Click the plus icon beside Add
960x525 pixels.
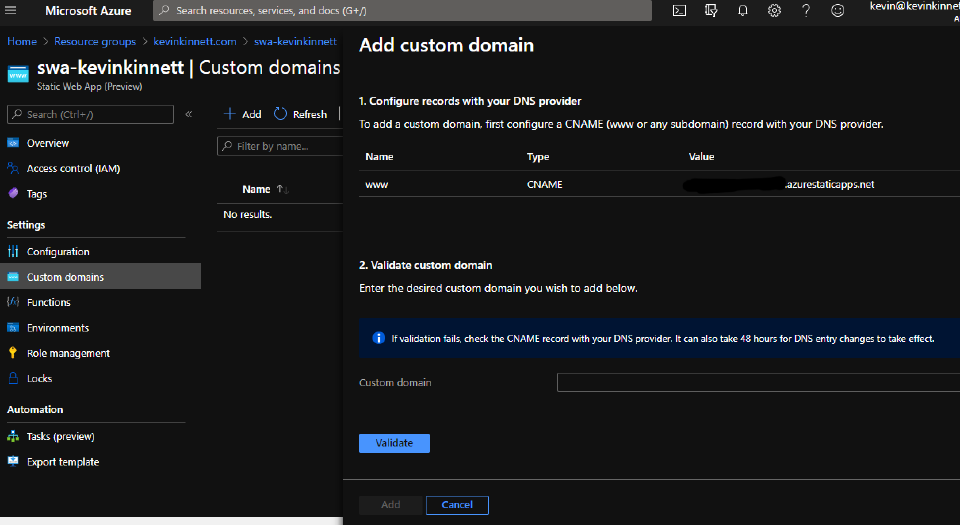[230, 114]
